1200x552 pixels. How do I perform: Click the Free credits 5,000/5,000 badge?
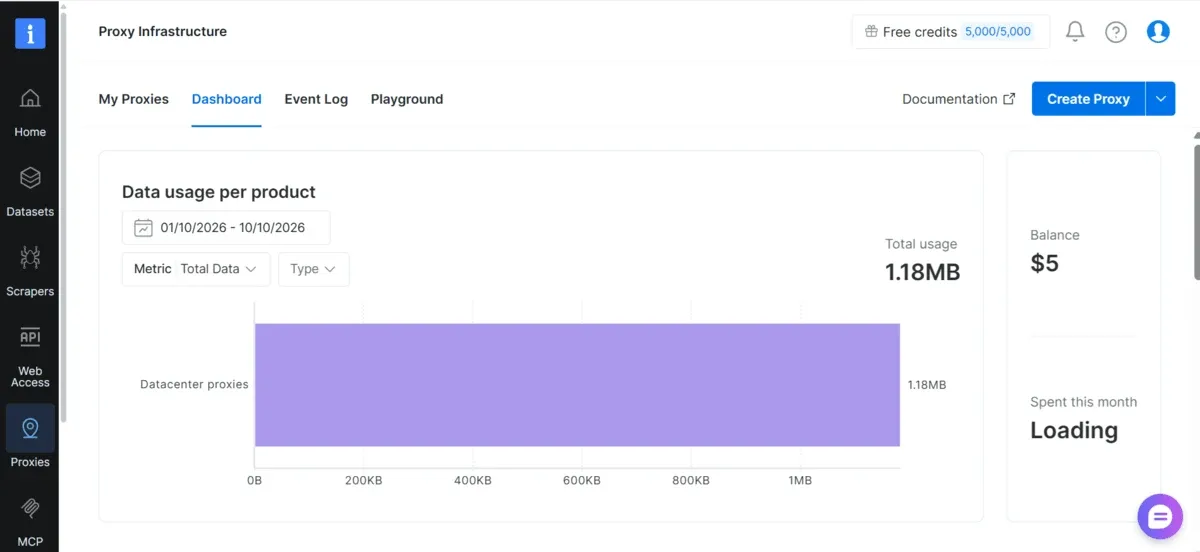point(951,32)
